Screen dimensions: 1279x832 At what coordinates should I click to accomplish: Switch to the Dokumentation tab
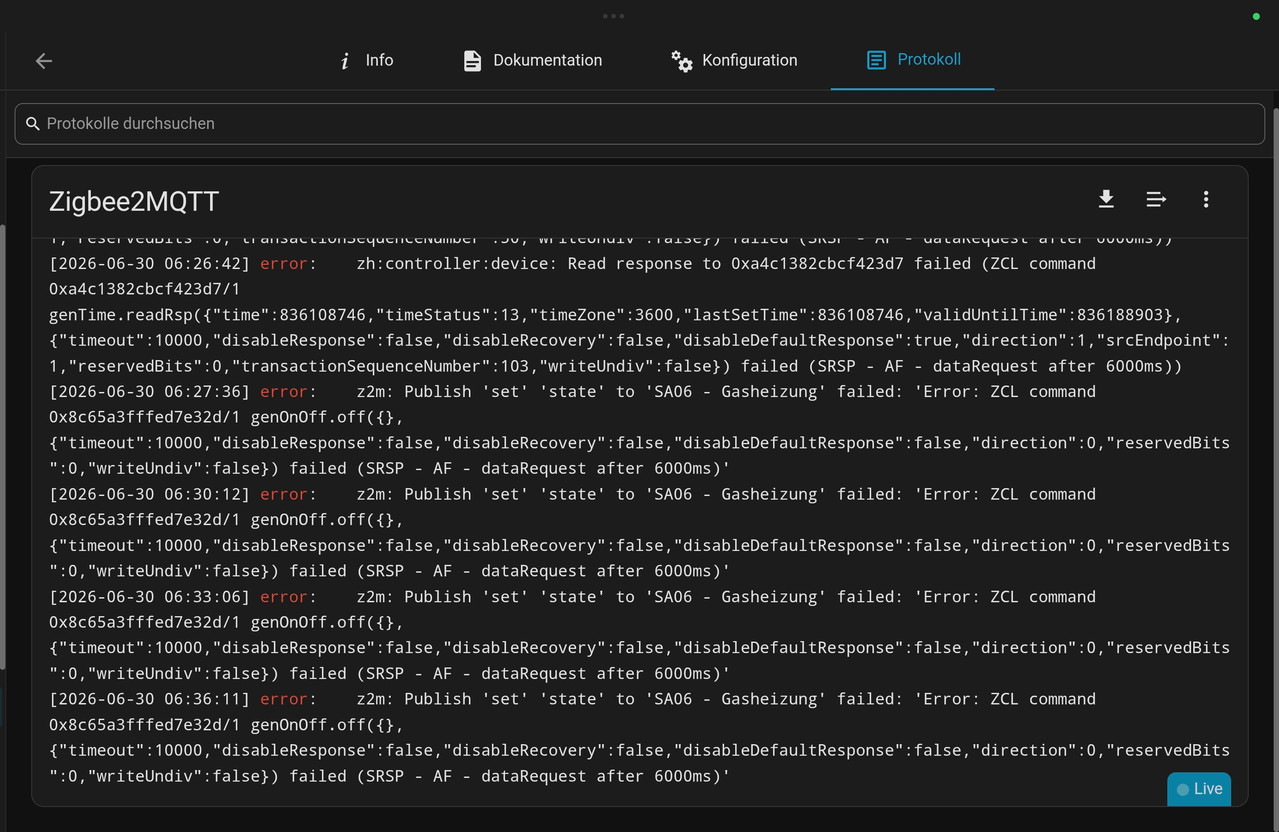(532, 60)
